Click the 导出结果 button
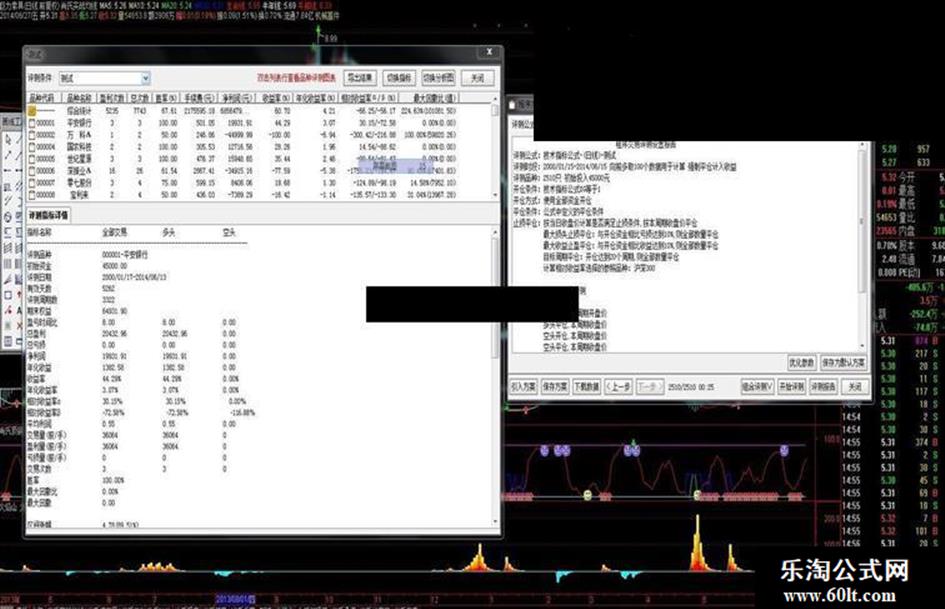The width and height of the screenshot is (945, 609). (x=360, y=78)
